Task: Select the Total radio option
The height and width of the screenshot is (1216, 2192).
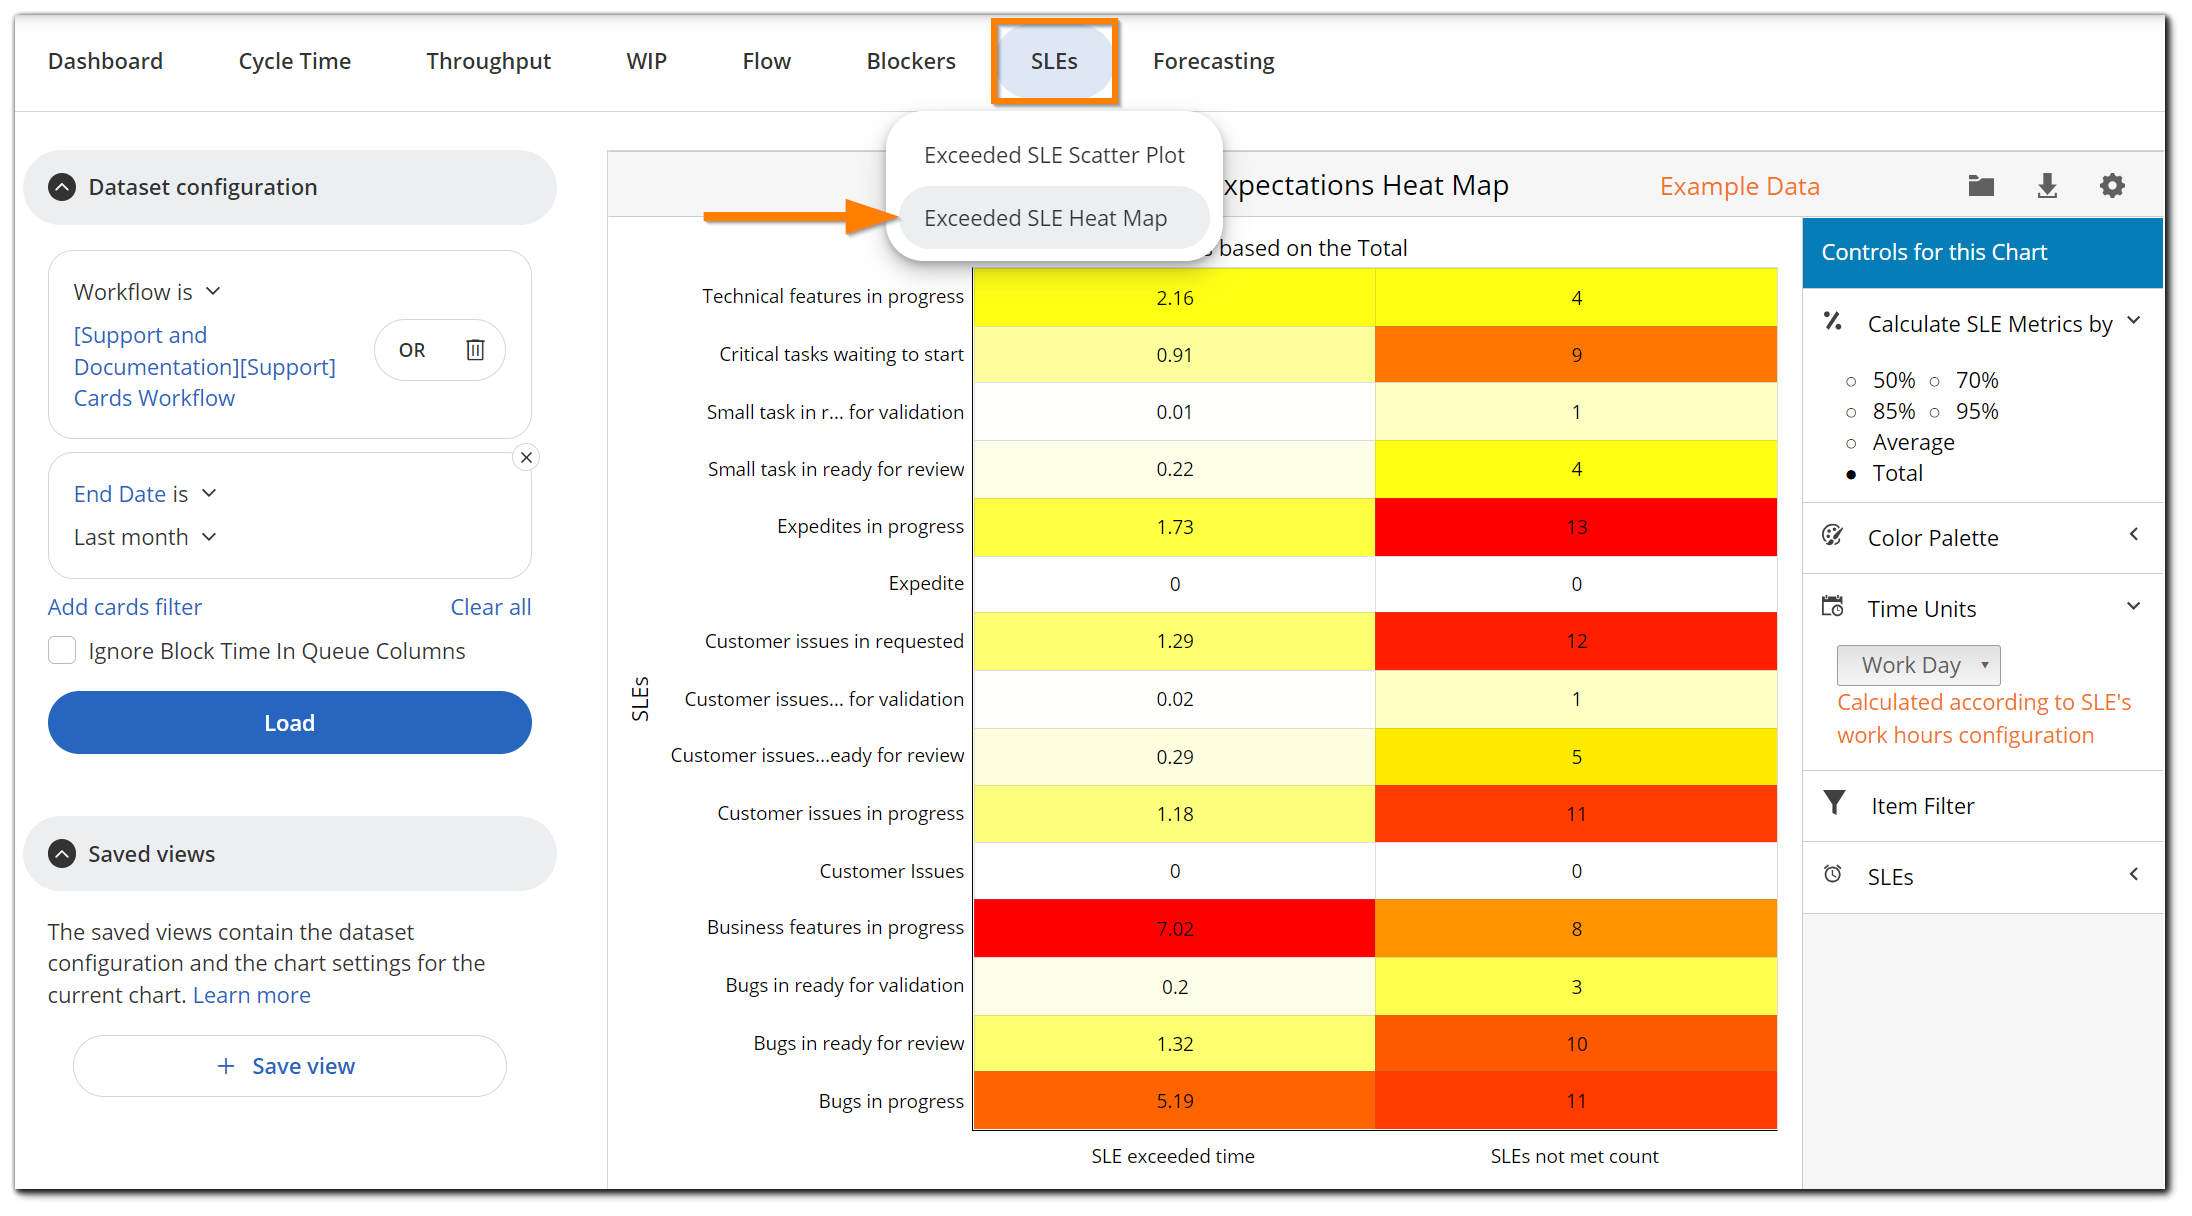Action: coord(1851,474)
